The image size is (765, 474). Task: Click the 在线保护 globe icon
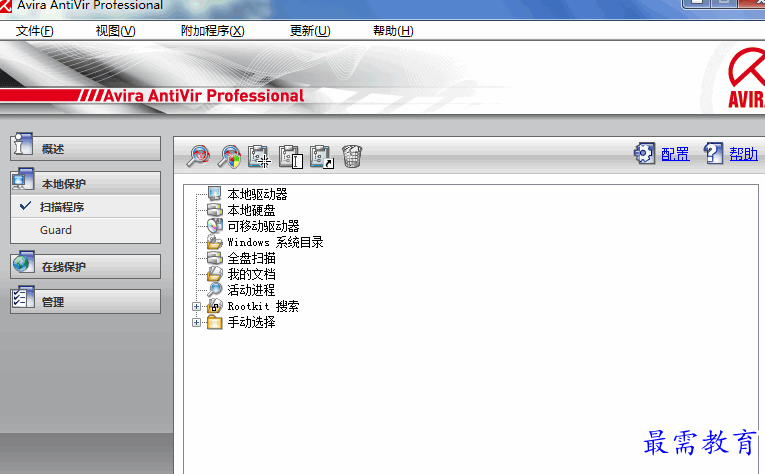coord(23,262)
